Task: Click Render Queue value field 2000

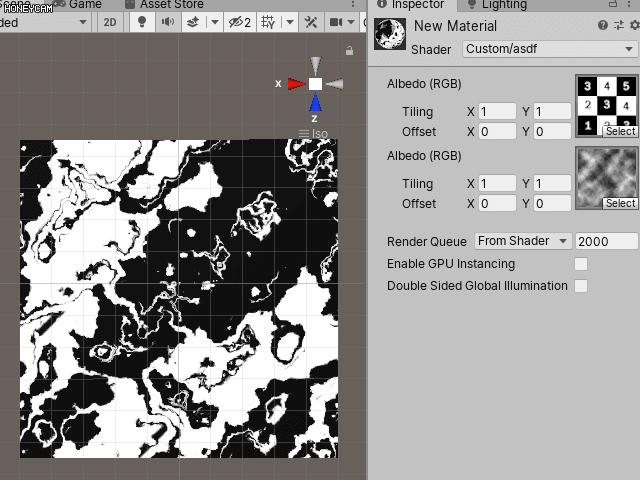Action: (x=606, y=241)
